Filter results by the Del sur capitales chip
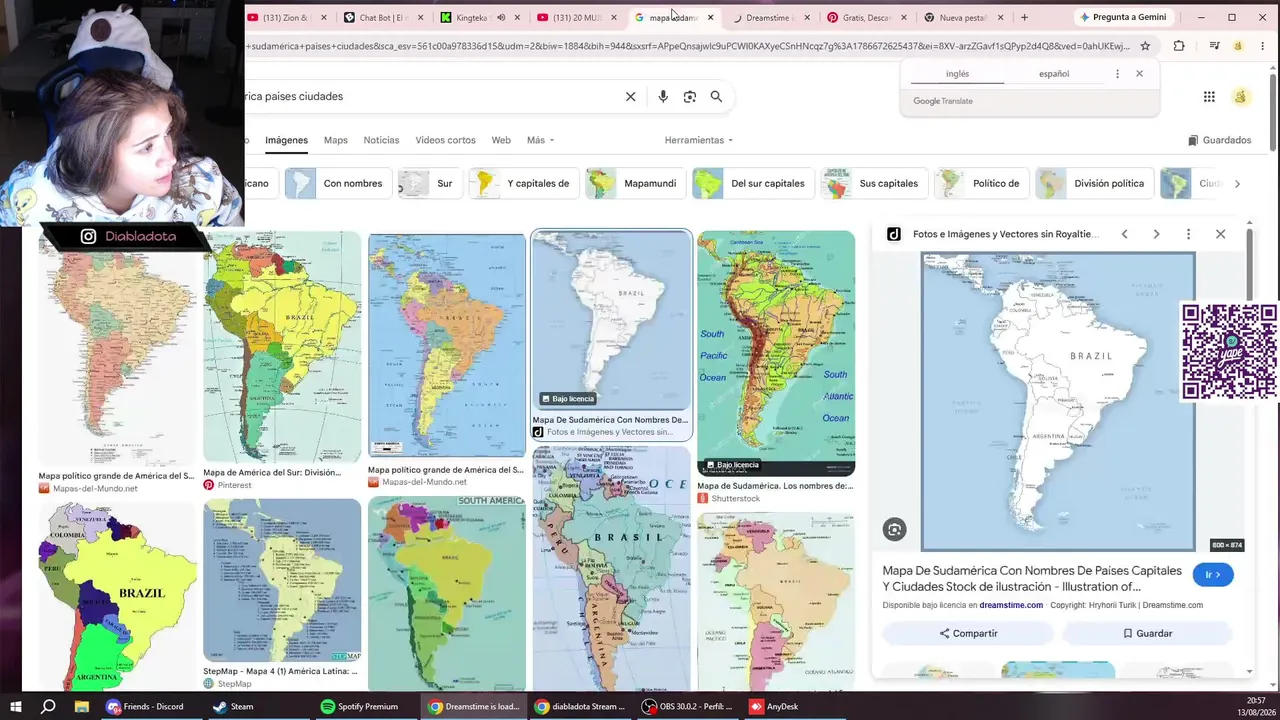Screen dimensions: 1280x720 (x=751, y=184)
